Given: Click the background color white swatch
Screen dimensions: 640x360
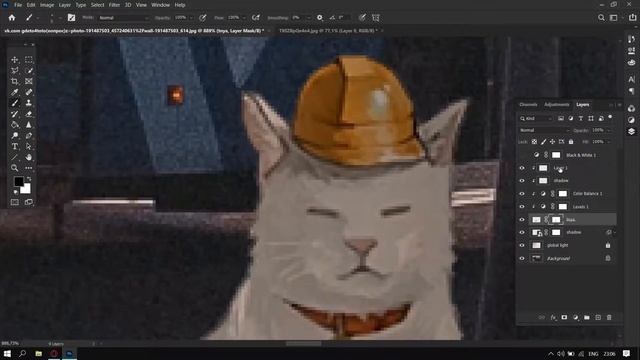Looking at the screenshot, I should click(x=26, y=189).
